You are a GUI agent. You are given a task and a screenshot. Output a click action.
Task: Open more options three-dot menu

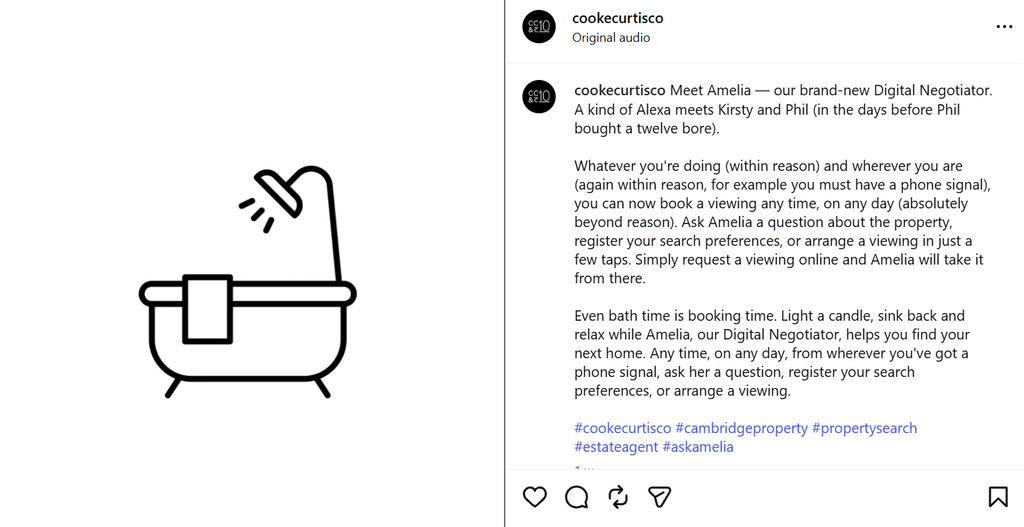(x=1004, y=27)
